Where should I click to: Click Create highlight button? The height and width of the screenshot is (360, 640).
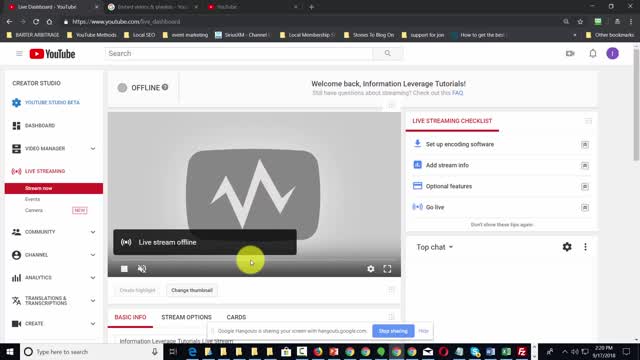[138, 290]
